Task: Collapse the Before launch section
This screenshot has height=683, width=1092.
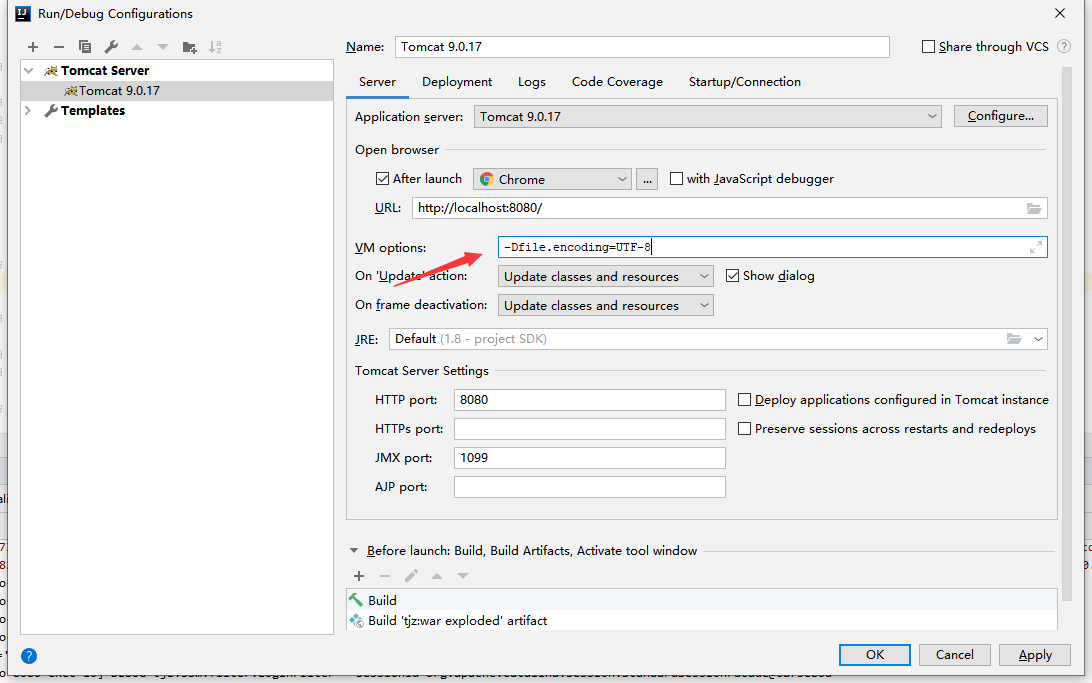Action: tap(354, 551)
